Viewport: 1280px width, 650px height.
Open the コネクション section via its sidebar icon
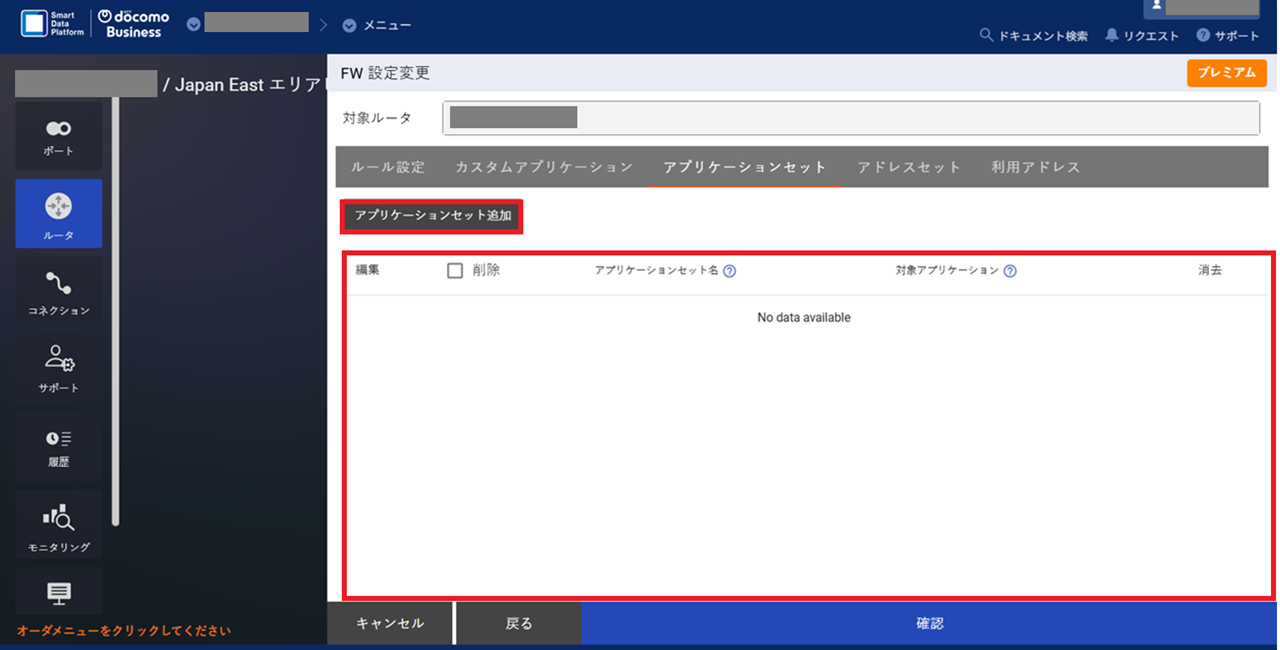pos(59,283)
